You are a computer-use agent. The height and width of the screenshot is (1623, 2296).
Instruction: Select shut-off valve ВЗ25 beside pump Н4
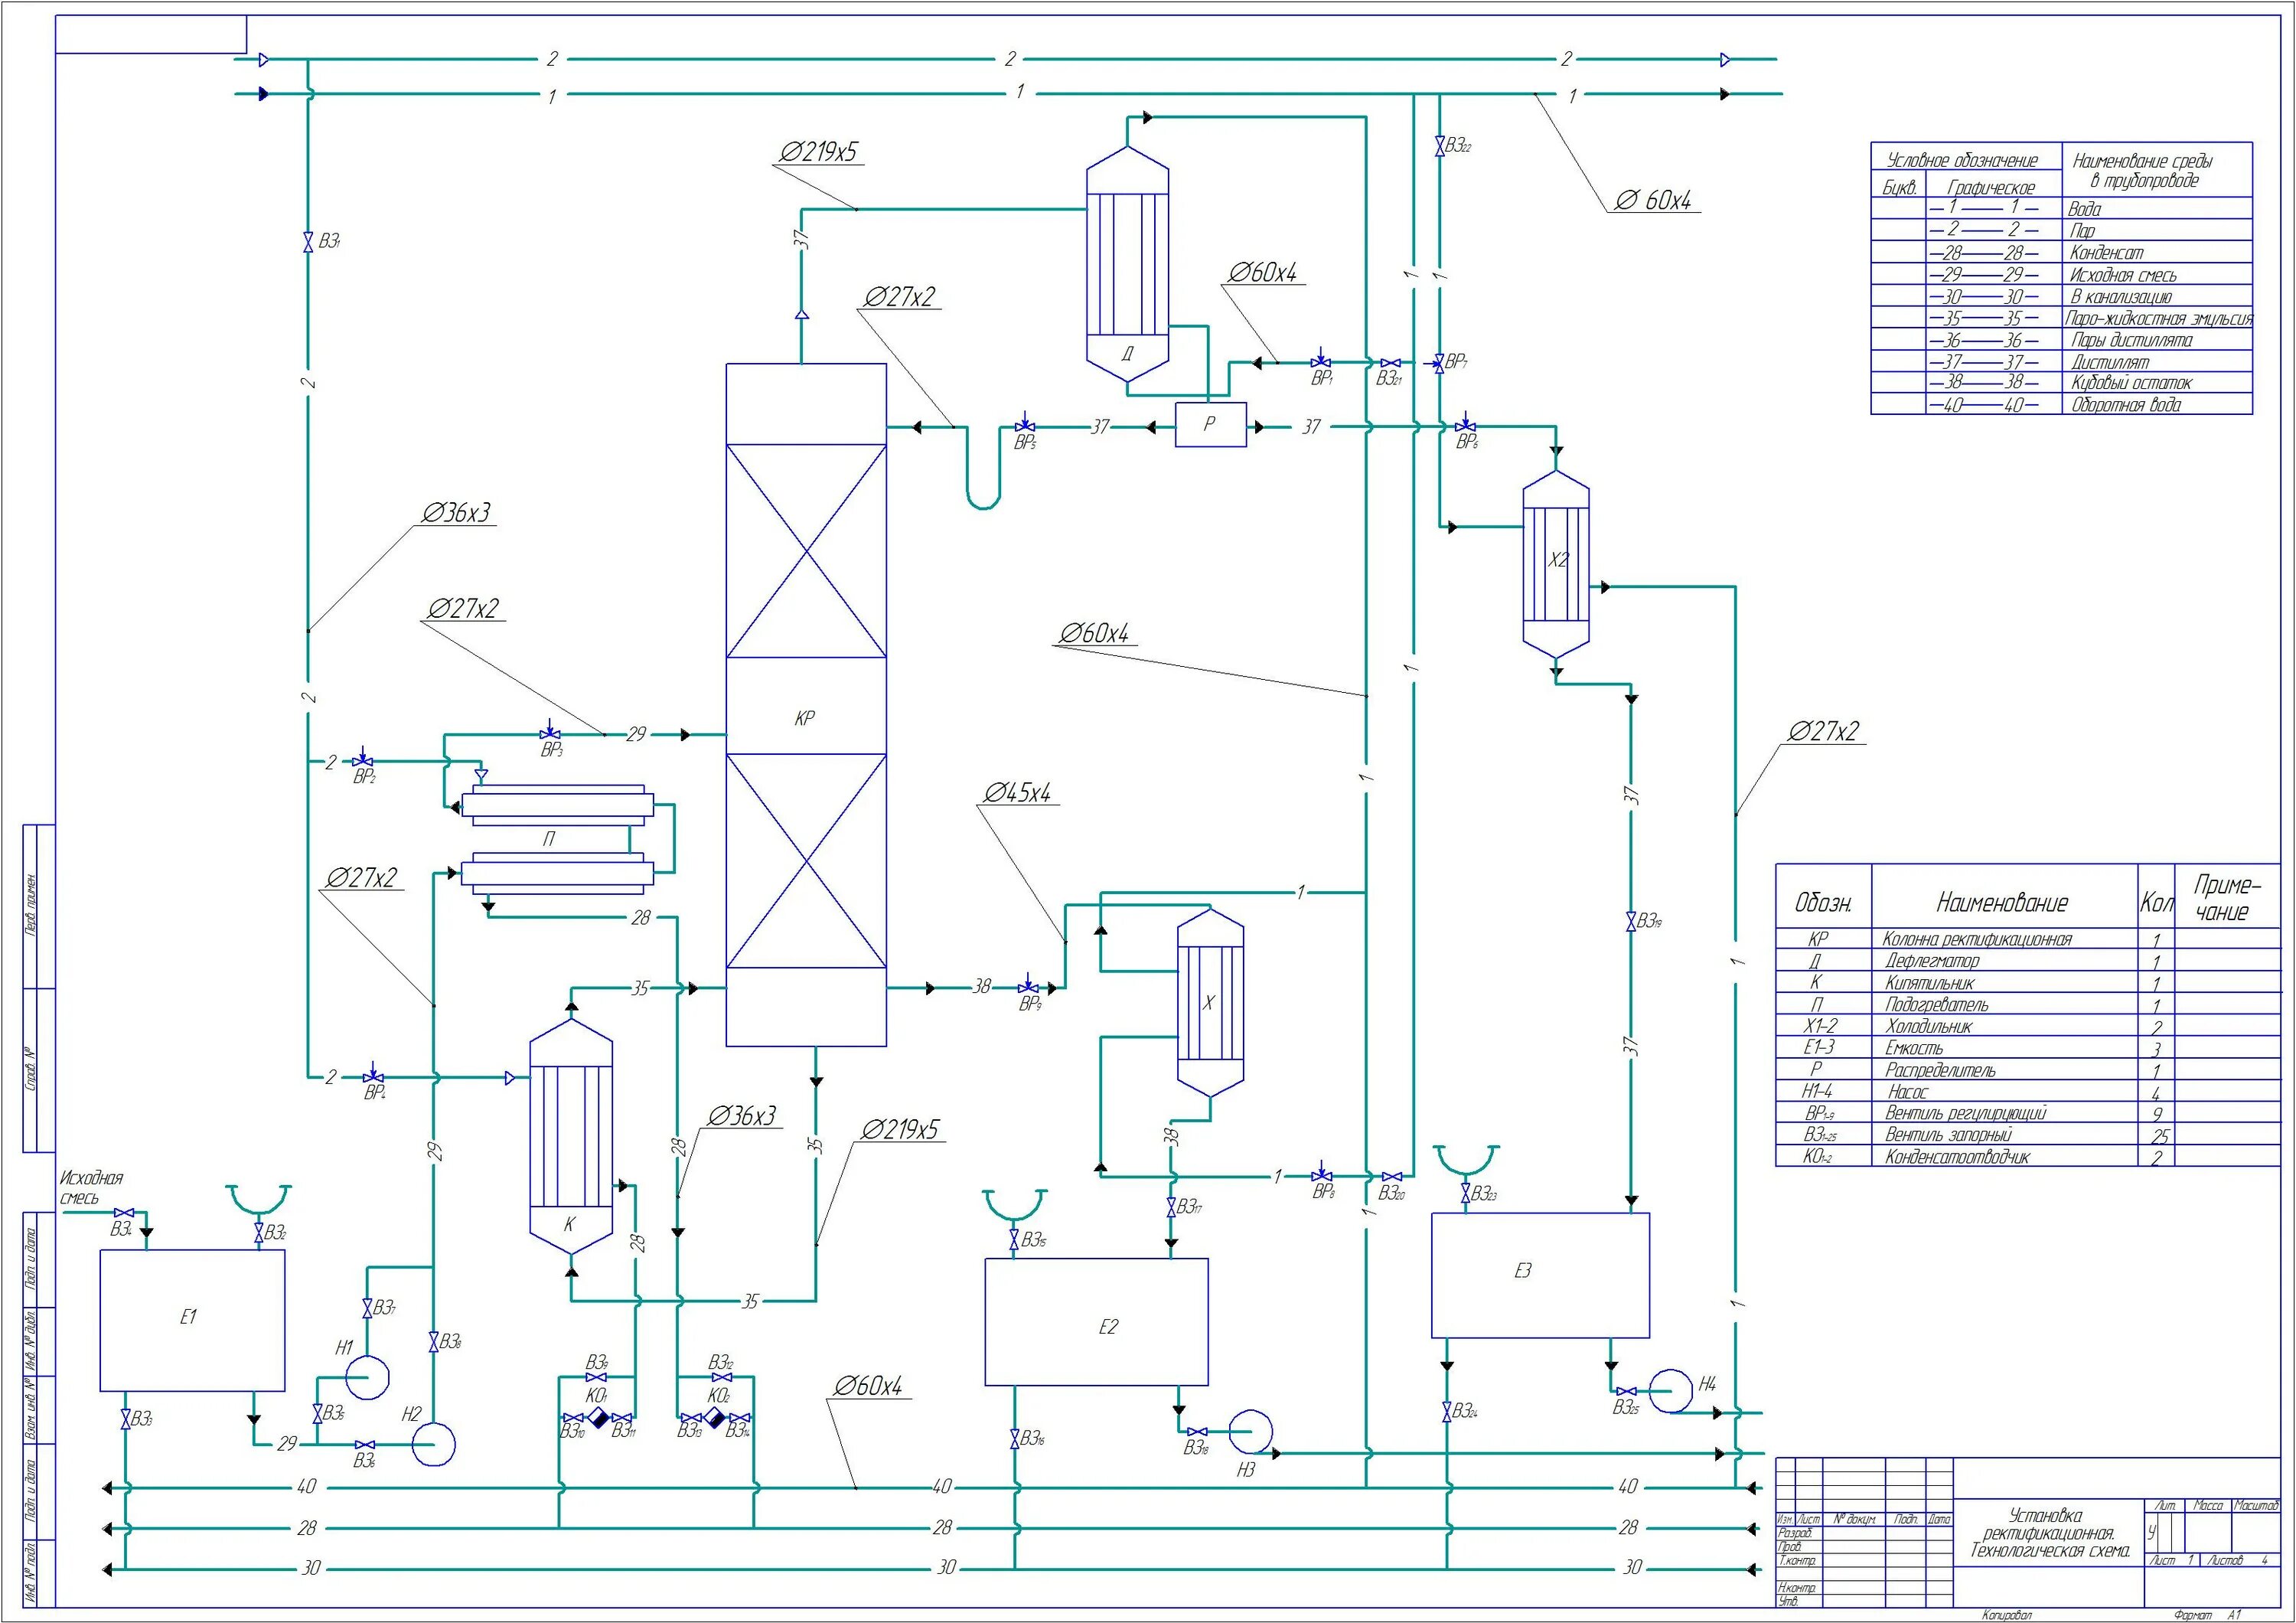(x=1627, y=1391)
